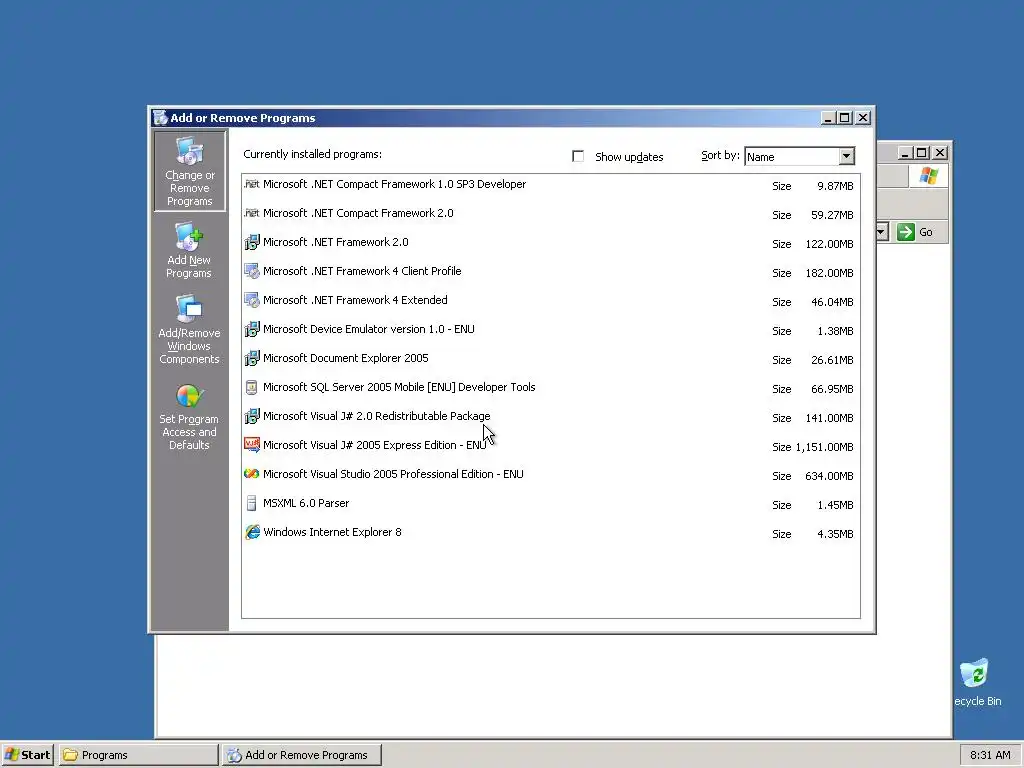Image resolution: width=1024 pixels, height=768 pixels.
Task: Close the background Programs window
Action: coord(940,153)
